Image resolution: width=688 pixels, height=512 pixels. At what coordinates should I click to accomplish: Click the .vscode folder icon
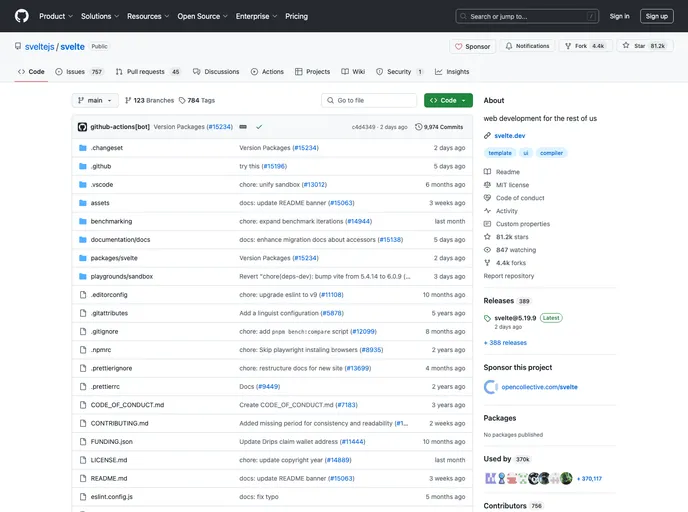(82, 185)
